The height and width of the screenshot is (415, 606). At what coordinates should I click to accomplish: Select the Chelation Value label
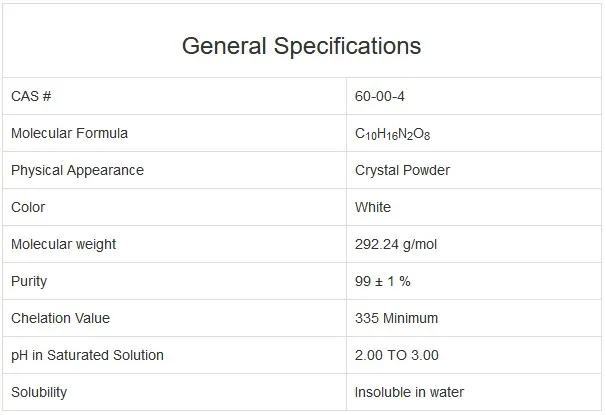coord(60,318)
